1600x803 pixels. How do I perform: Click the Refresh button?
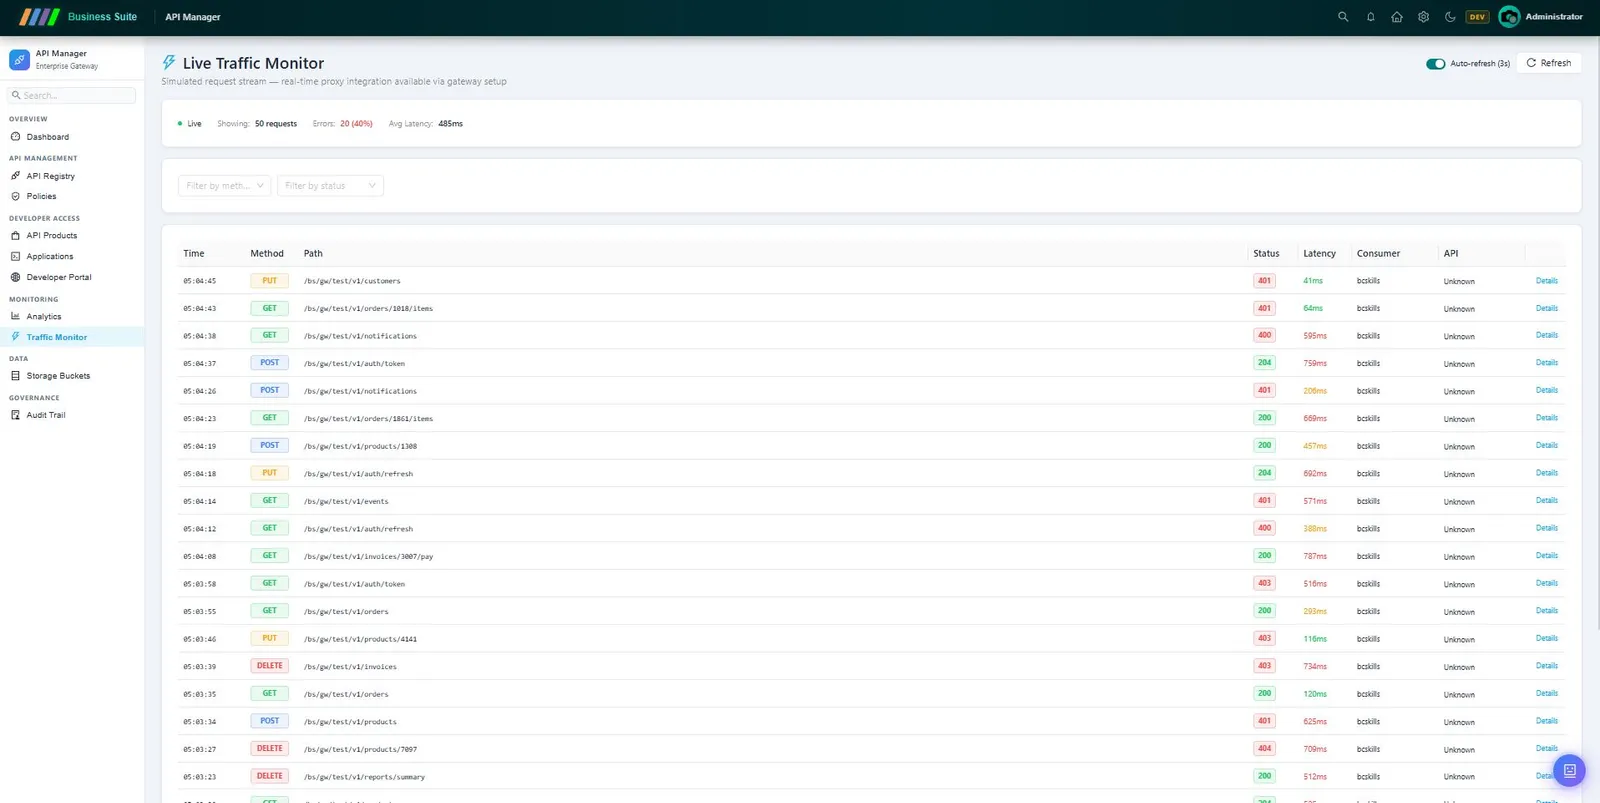(x=1549, y=63)
